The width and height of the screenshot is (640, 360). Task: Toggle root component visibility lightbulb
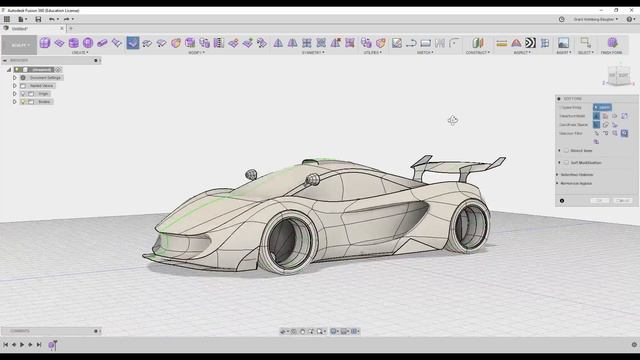click(17, 70)
